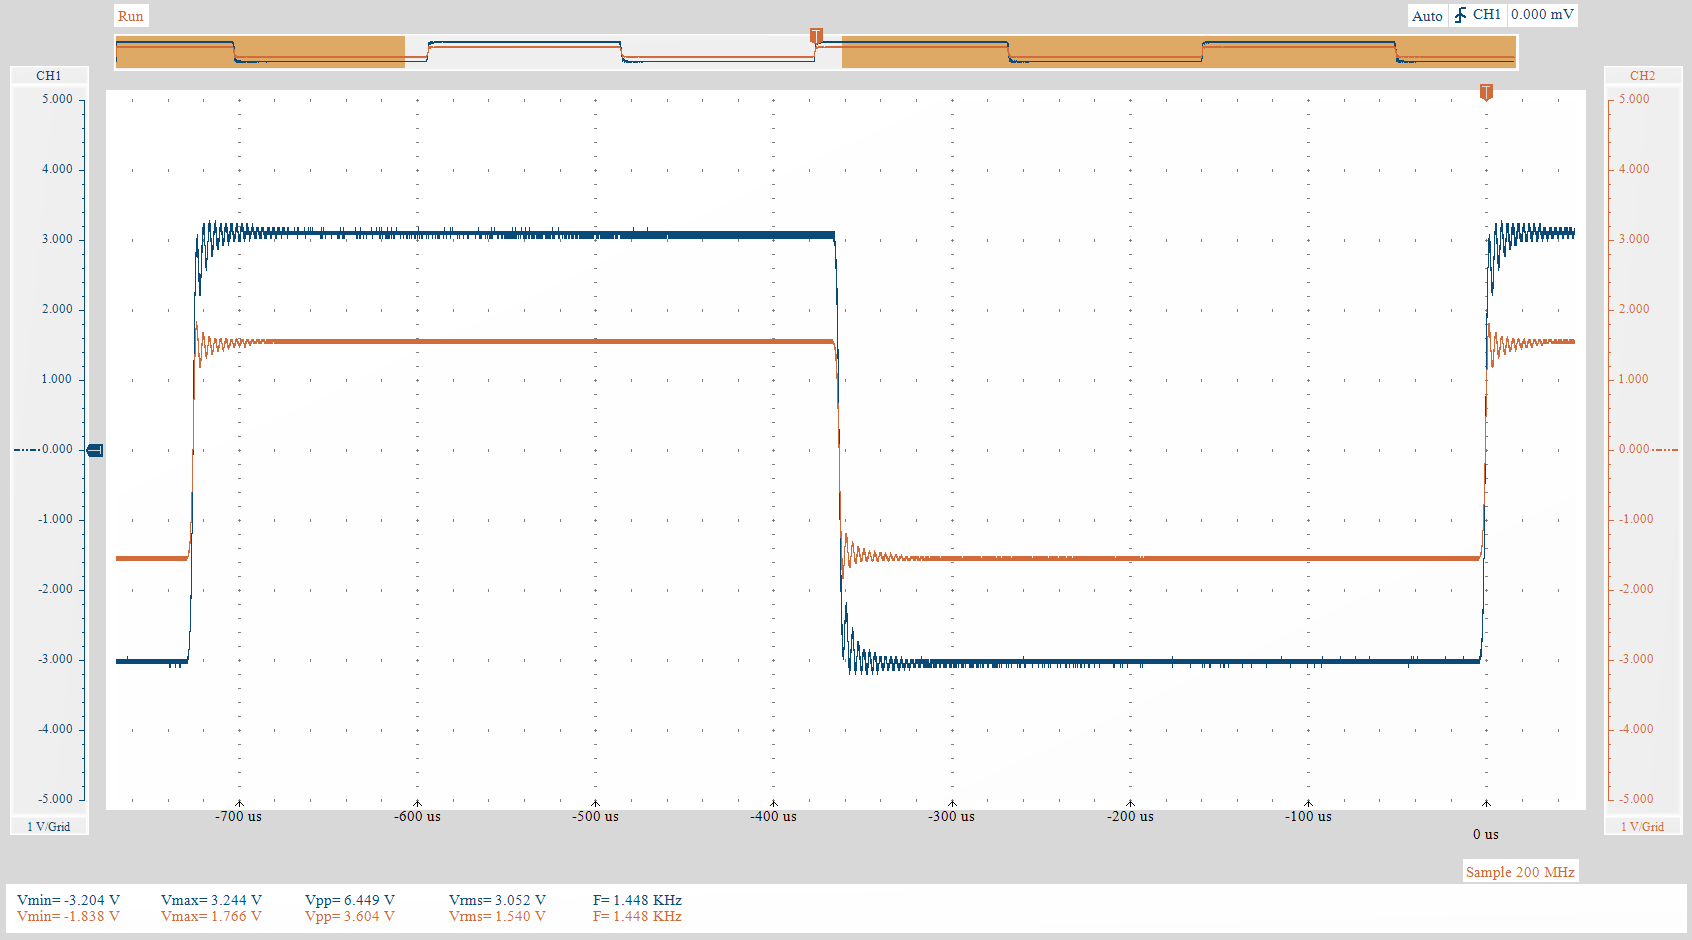
Task: Click the CH1 0.000 zero level label
Action: pos(57,449)
